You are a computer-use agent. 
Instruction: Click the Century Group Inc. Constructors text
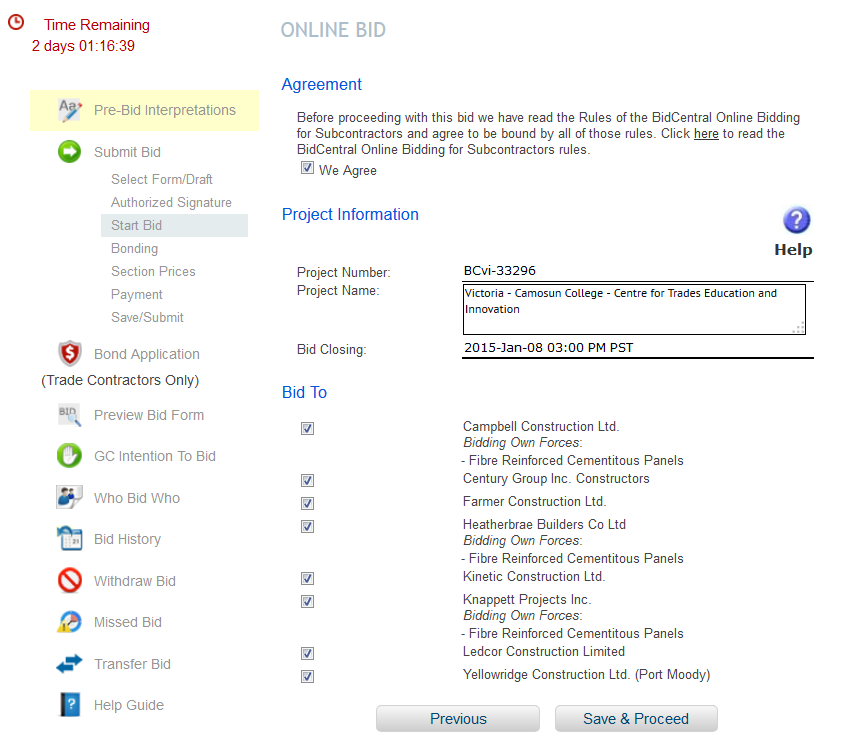pos(556,478)
